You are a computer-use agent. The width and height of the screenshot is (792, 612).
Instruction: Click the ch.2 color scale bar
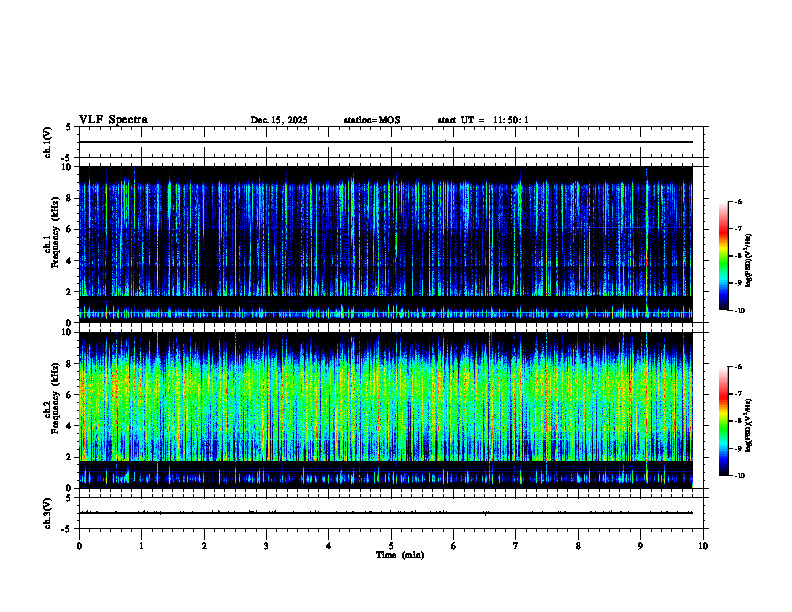[x=723, y=421]
